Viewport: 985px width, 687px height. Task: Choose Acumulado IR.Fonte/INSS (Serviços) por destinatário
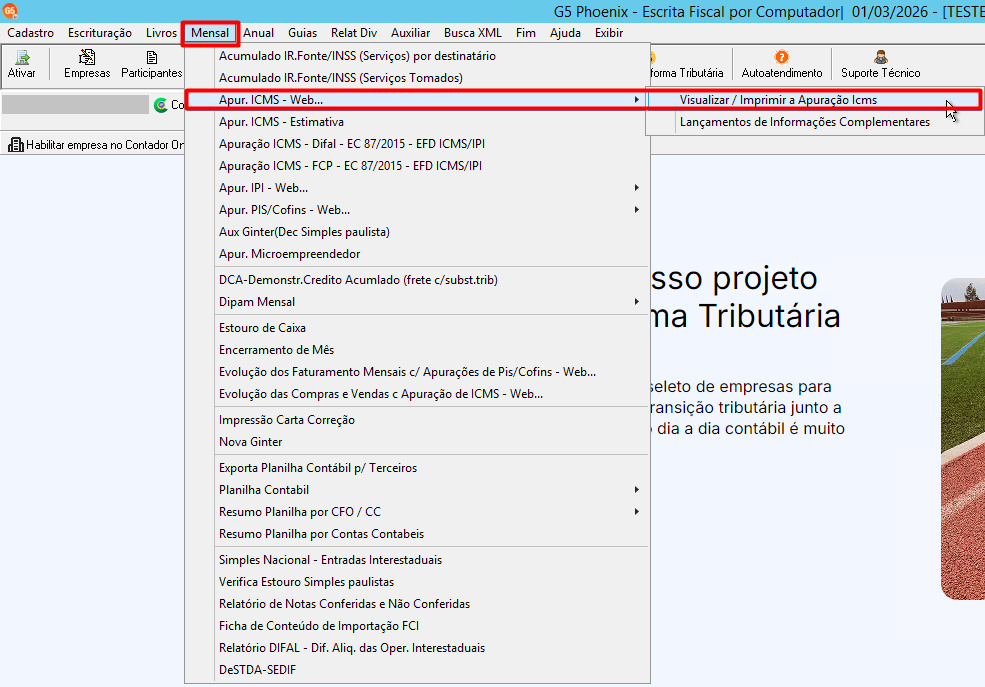click(417, 56)
